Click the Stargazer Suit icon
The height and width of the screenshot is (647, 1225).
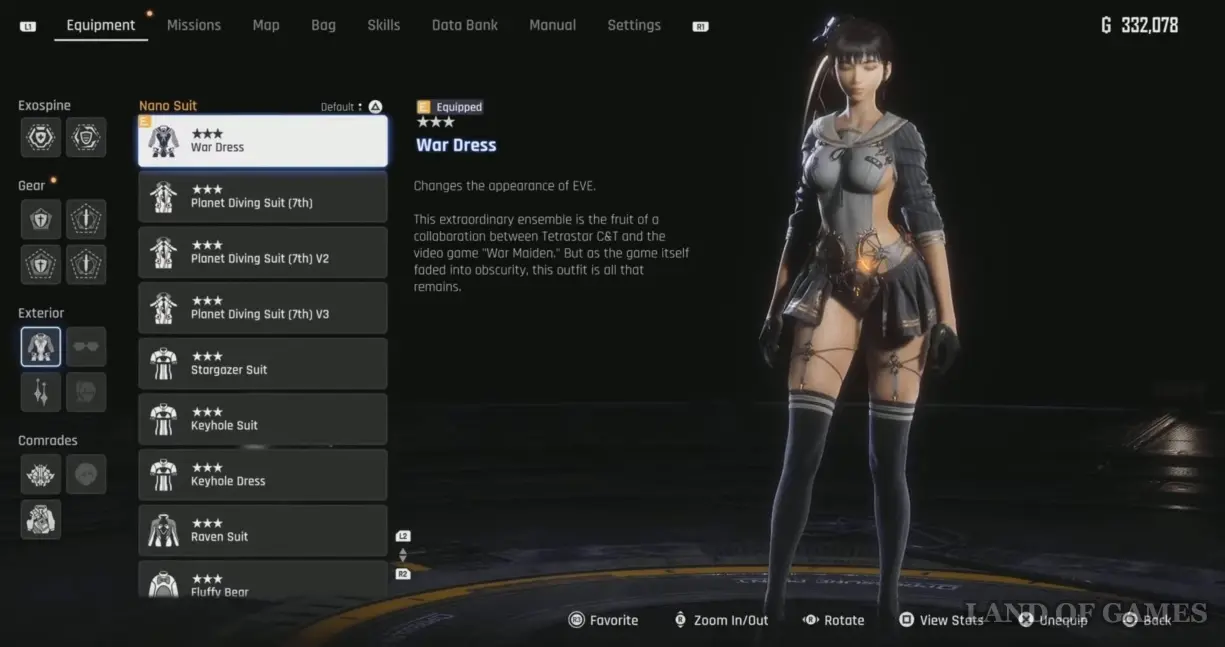[x=164, y=364]
